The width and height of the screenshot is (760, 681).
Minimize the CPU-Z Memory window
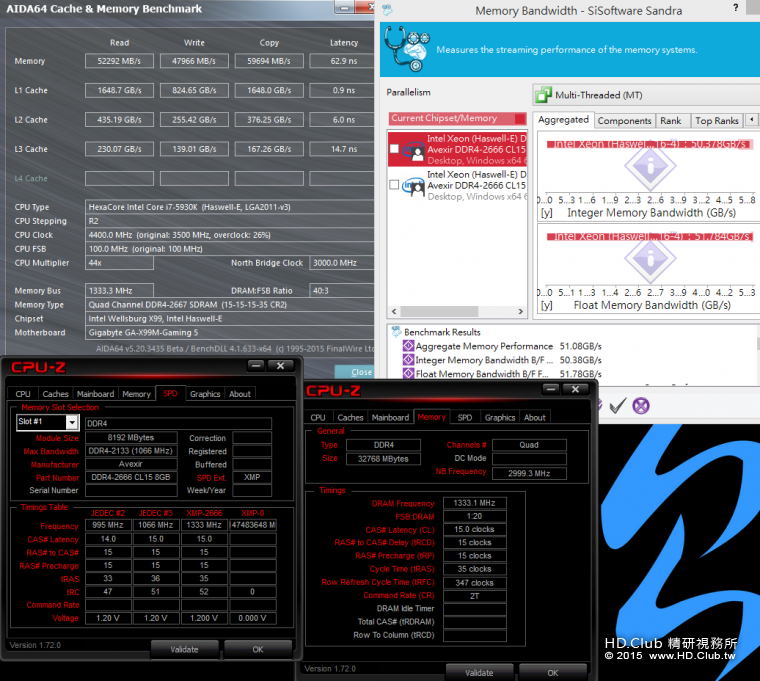click(x=551, y=389)
